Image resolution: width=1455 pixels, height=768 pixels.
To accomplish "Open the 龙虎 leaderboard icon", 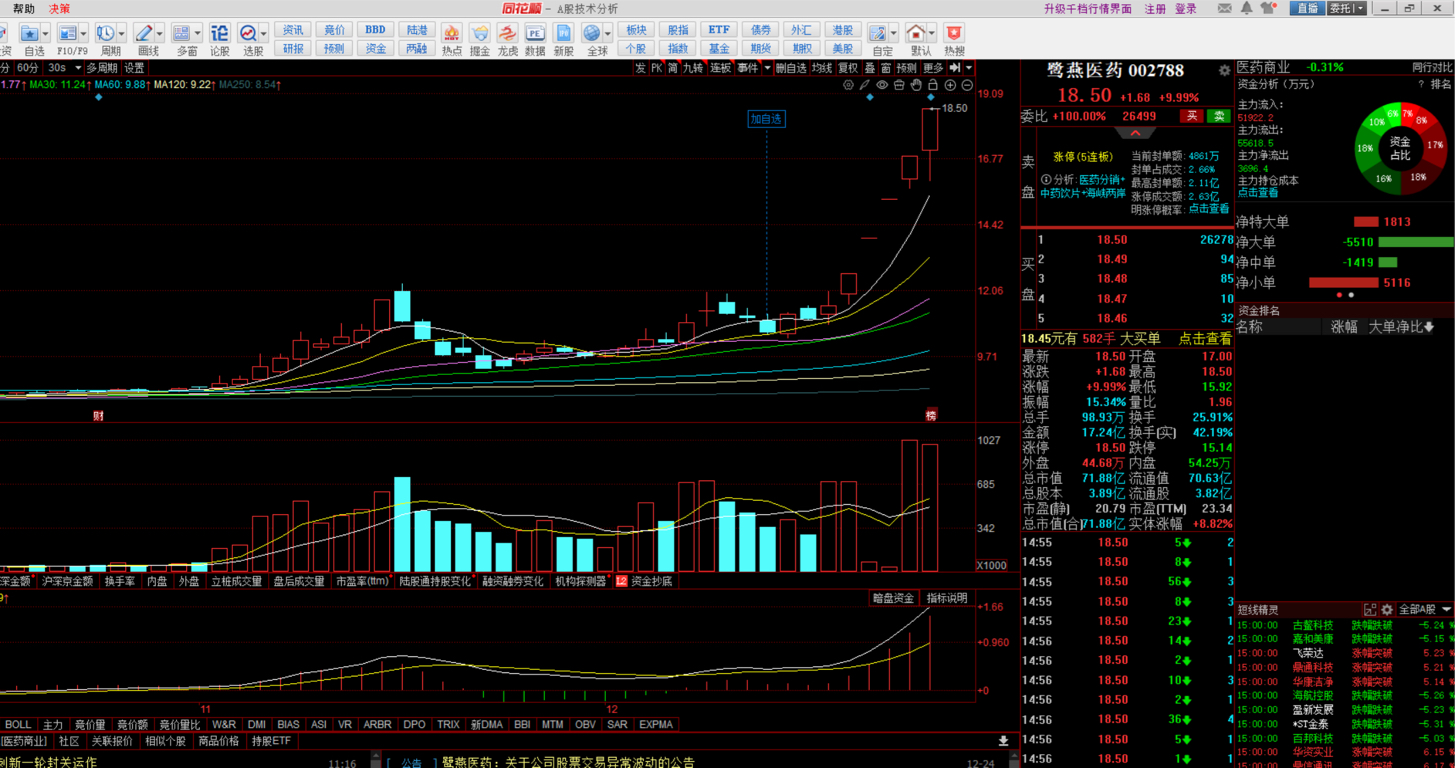I will pyautogui.click(x=508, y=34).
